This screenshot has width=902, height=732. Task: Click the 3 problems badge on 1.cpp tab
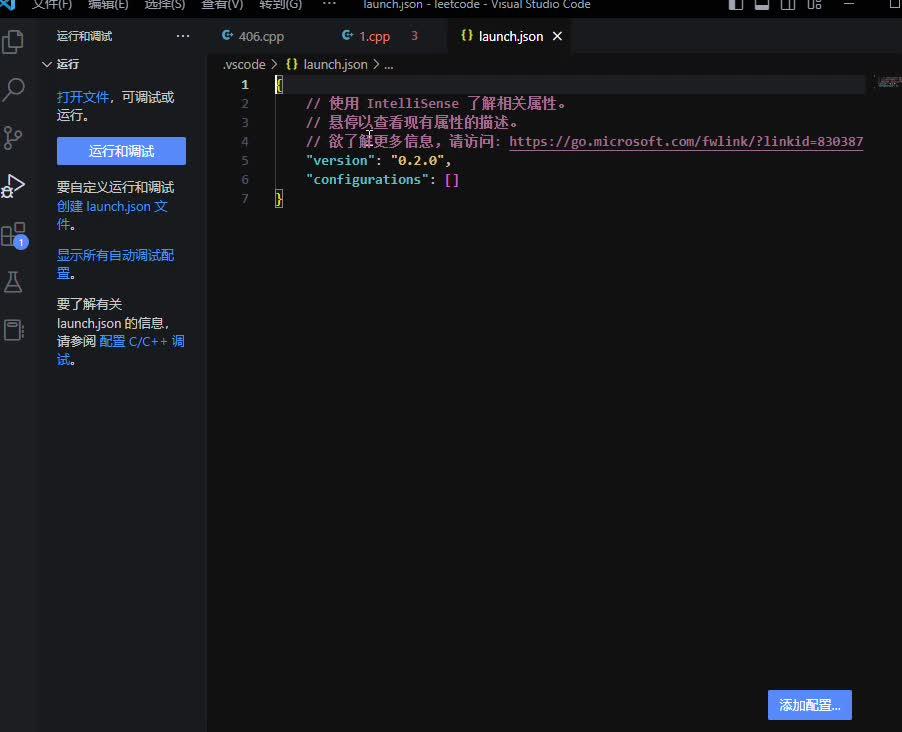[414, 36]
